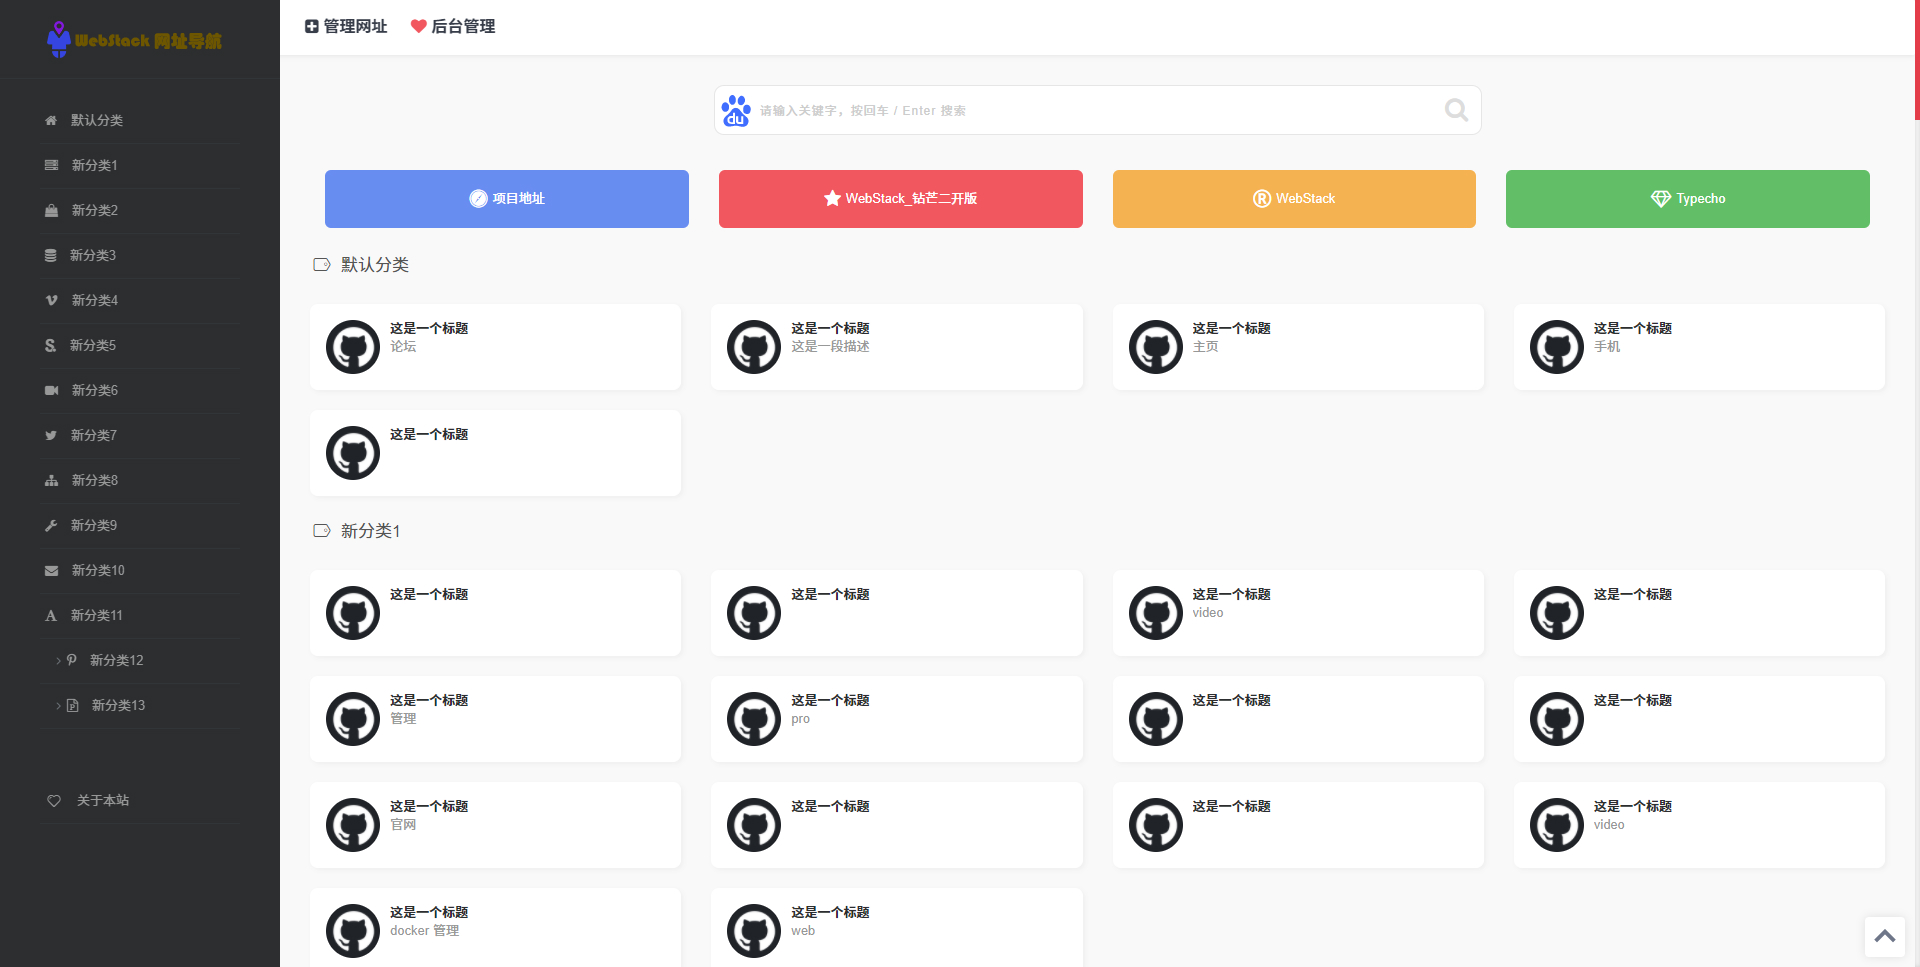Image resolution: width=1920 pixels, height=967 pixels.
Task: Click the orange WebStack button
Action: [1293, 199]
